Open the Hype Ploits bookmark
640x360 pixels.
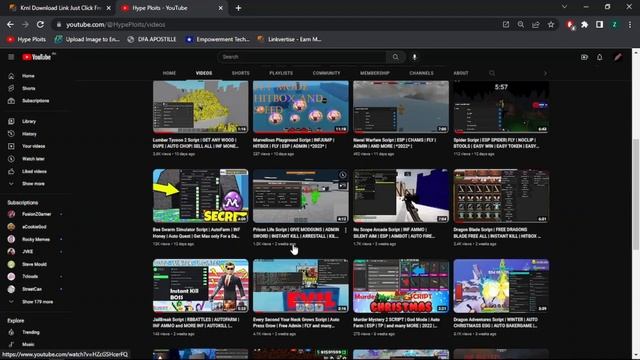26,39
